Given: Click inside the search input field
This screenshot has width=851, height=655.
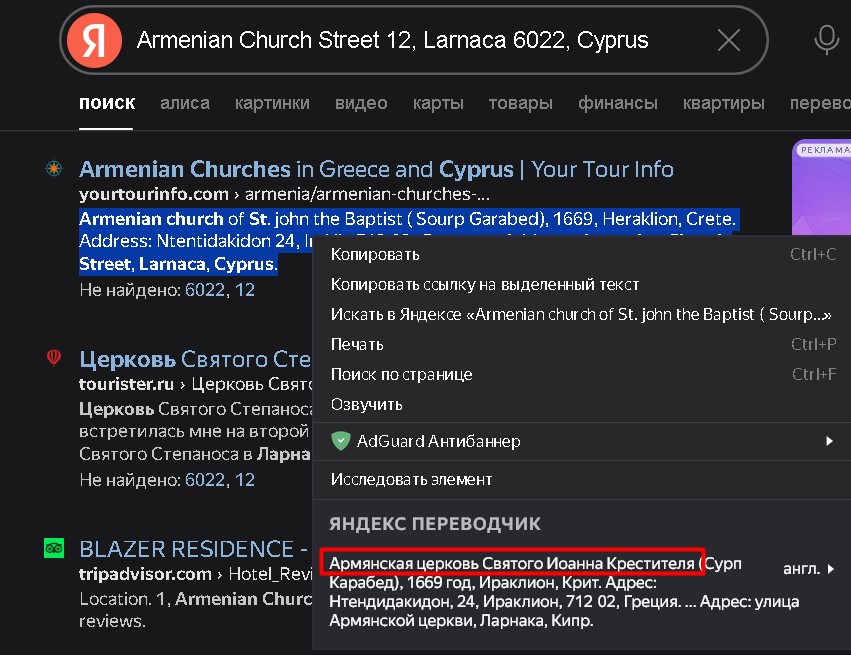Looking at the screenshot, I should pos(400,39).
